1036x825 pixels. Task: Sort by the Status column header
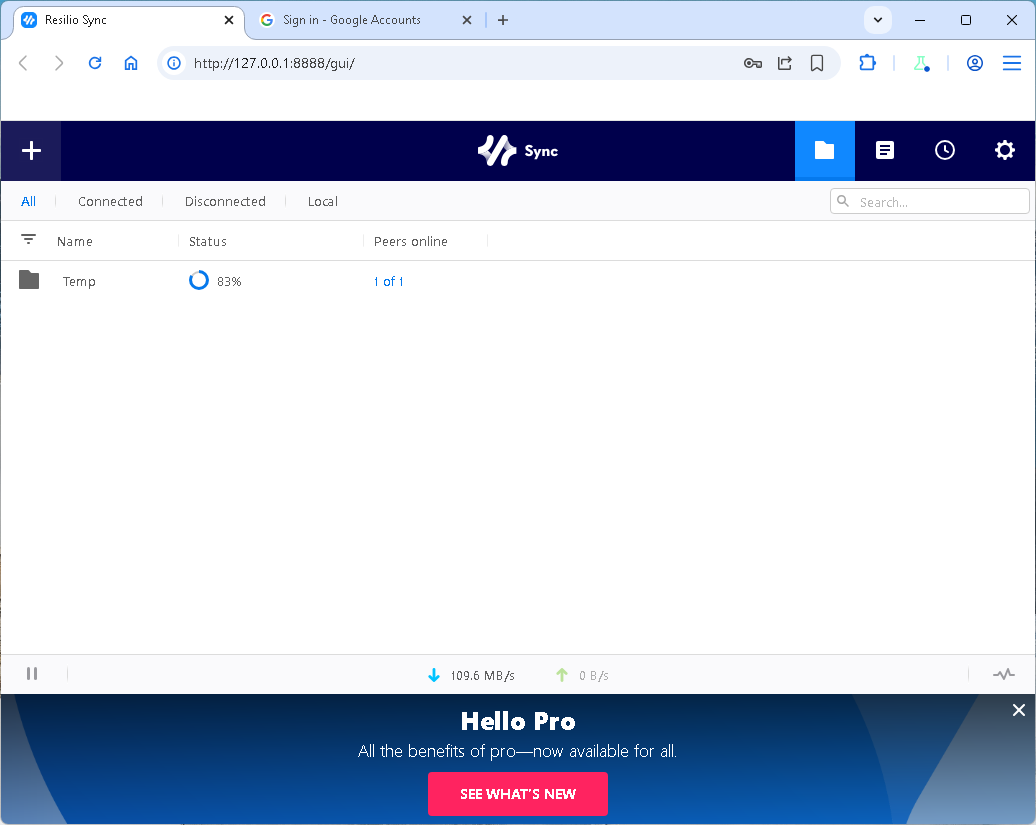(207, 242)
